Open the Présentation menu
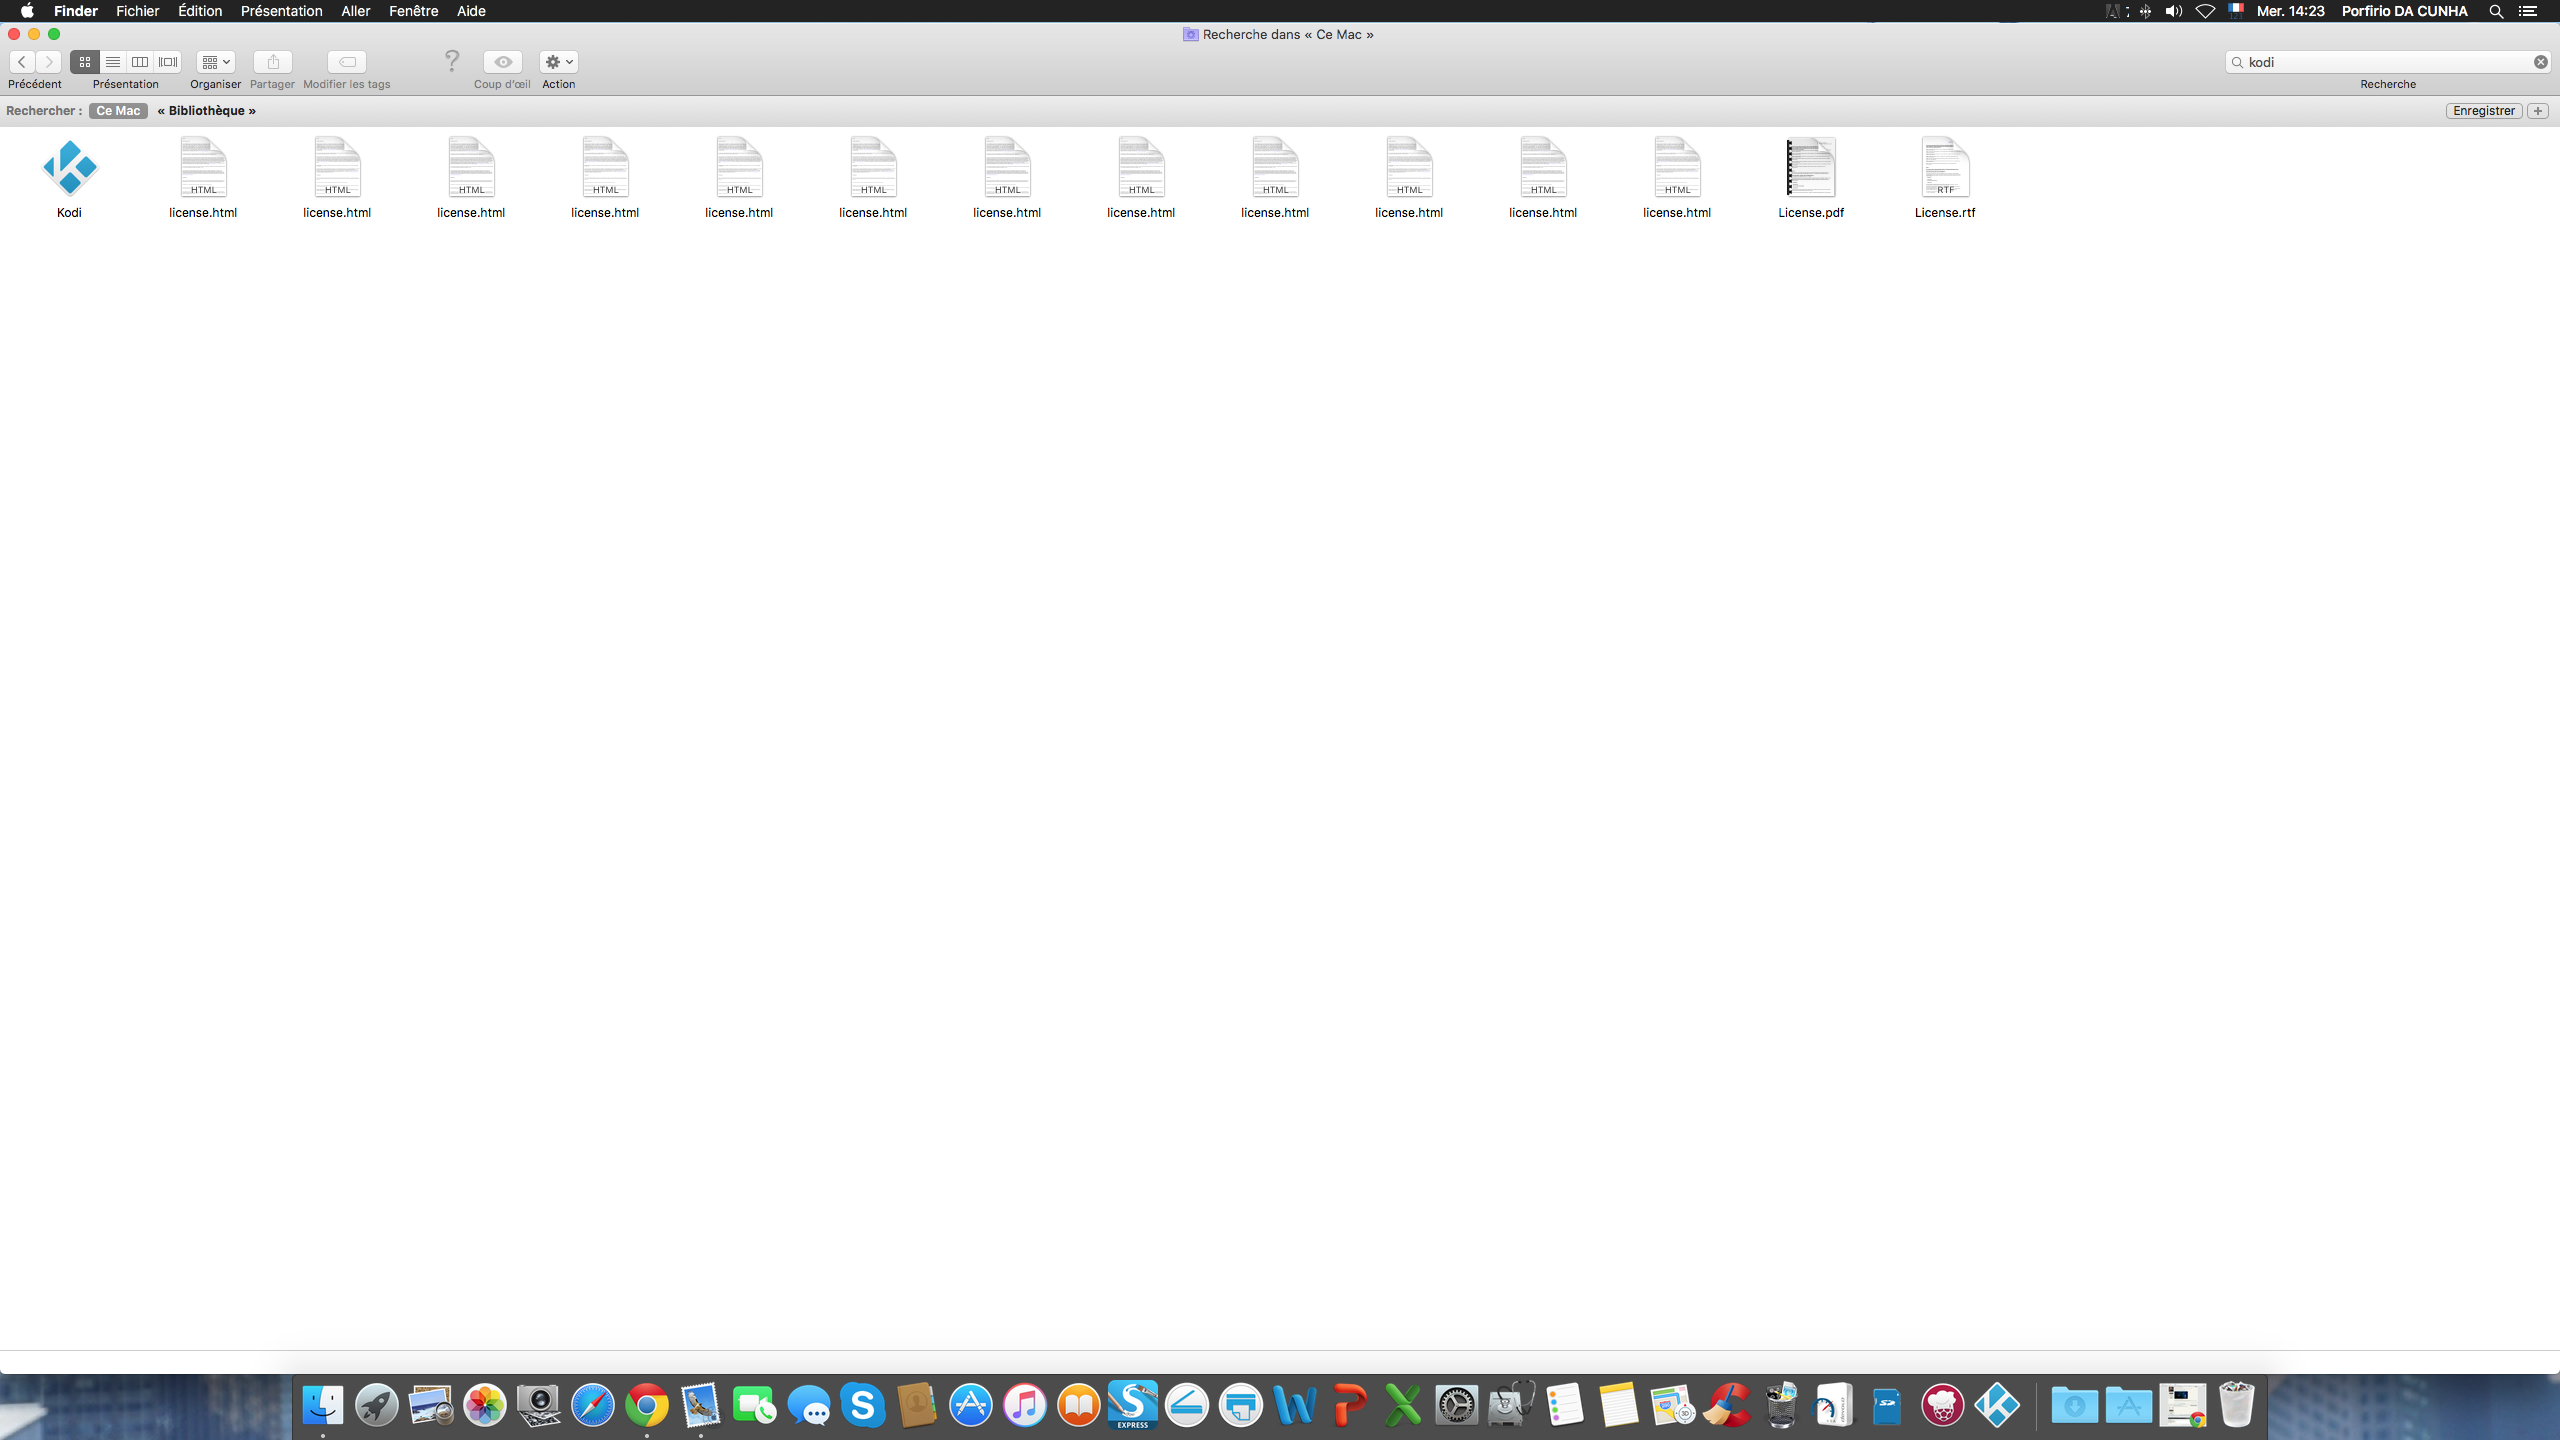2560x1440 pixels. pos(282,11)
